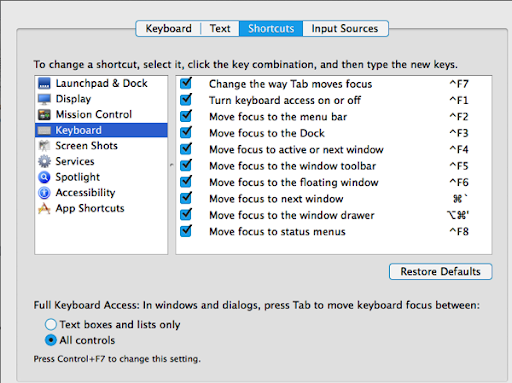Click the ^F7 key combination

point(459,84)
